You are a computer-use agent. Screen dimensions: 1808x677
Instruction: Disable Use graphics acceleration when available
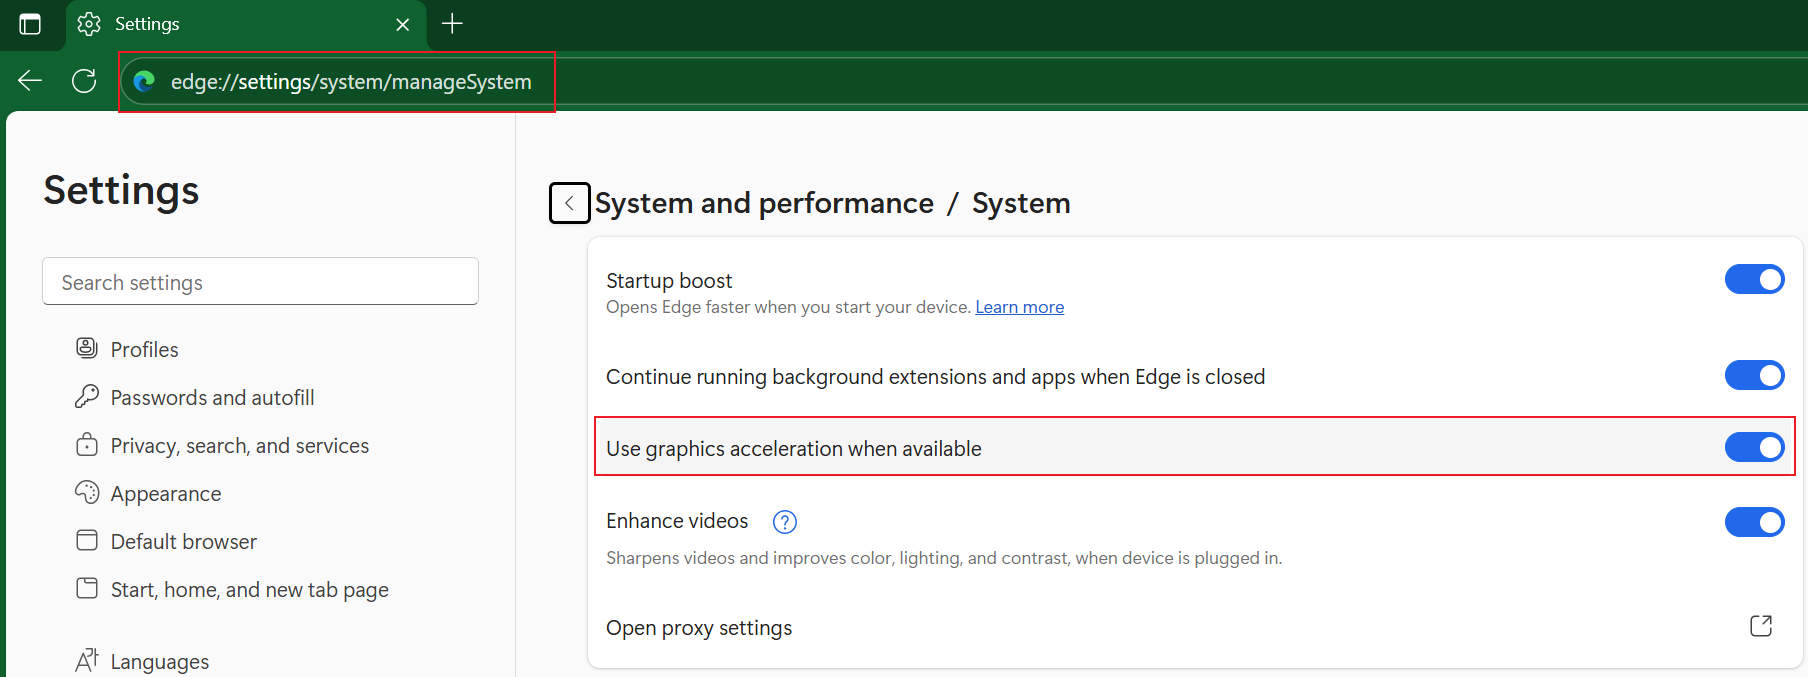coord(1754,447)
